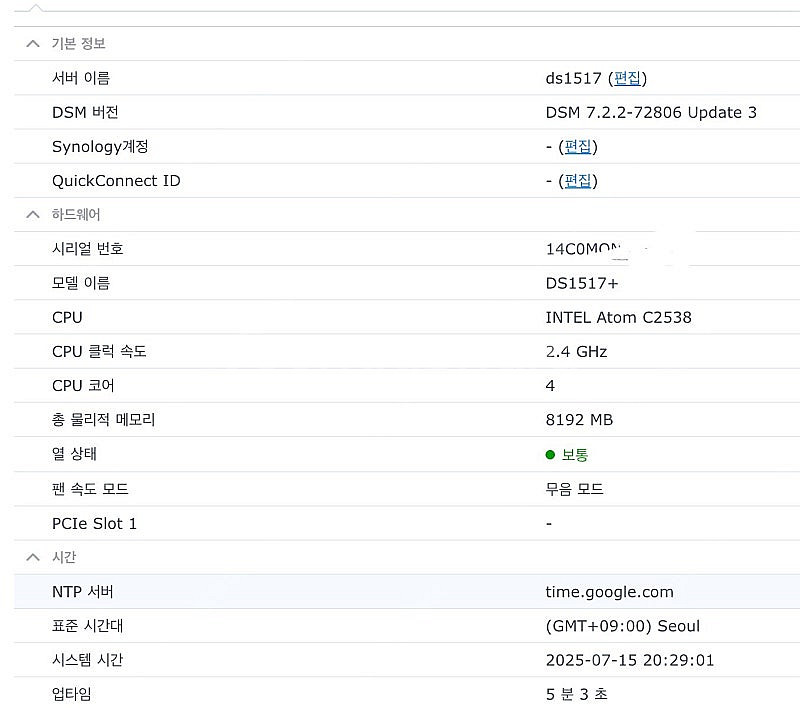Select the 무음 모드 fan value

coord(574,489)
